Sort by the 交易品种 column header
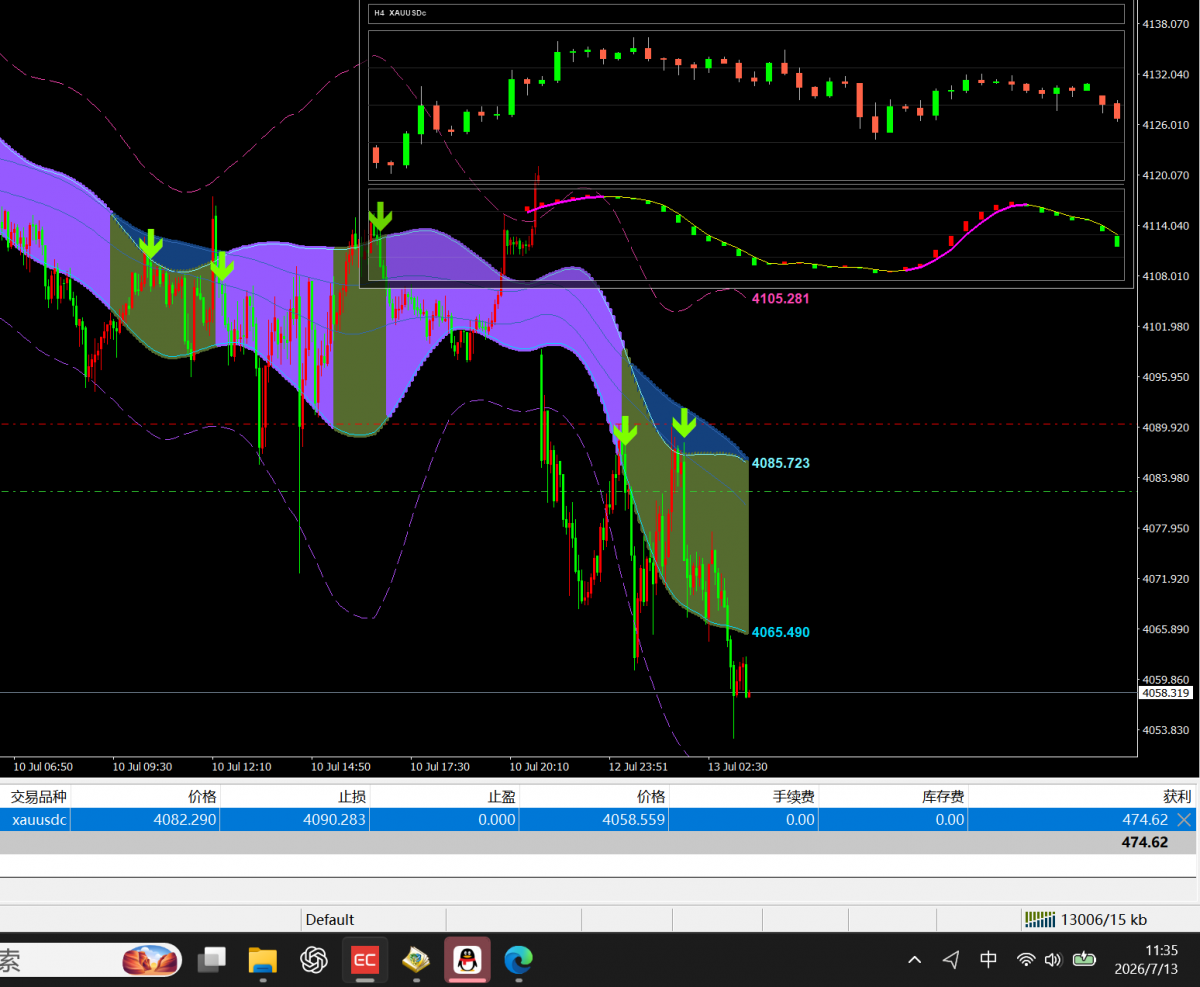 (x=36, y=796)
